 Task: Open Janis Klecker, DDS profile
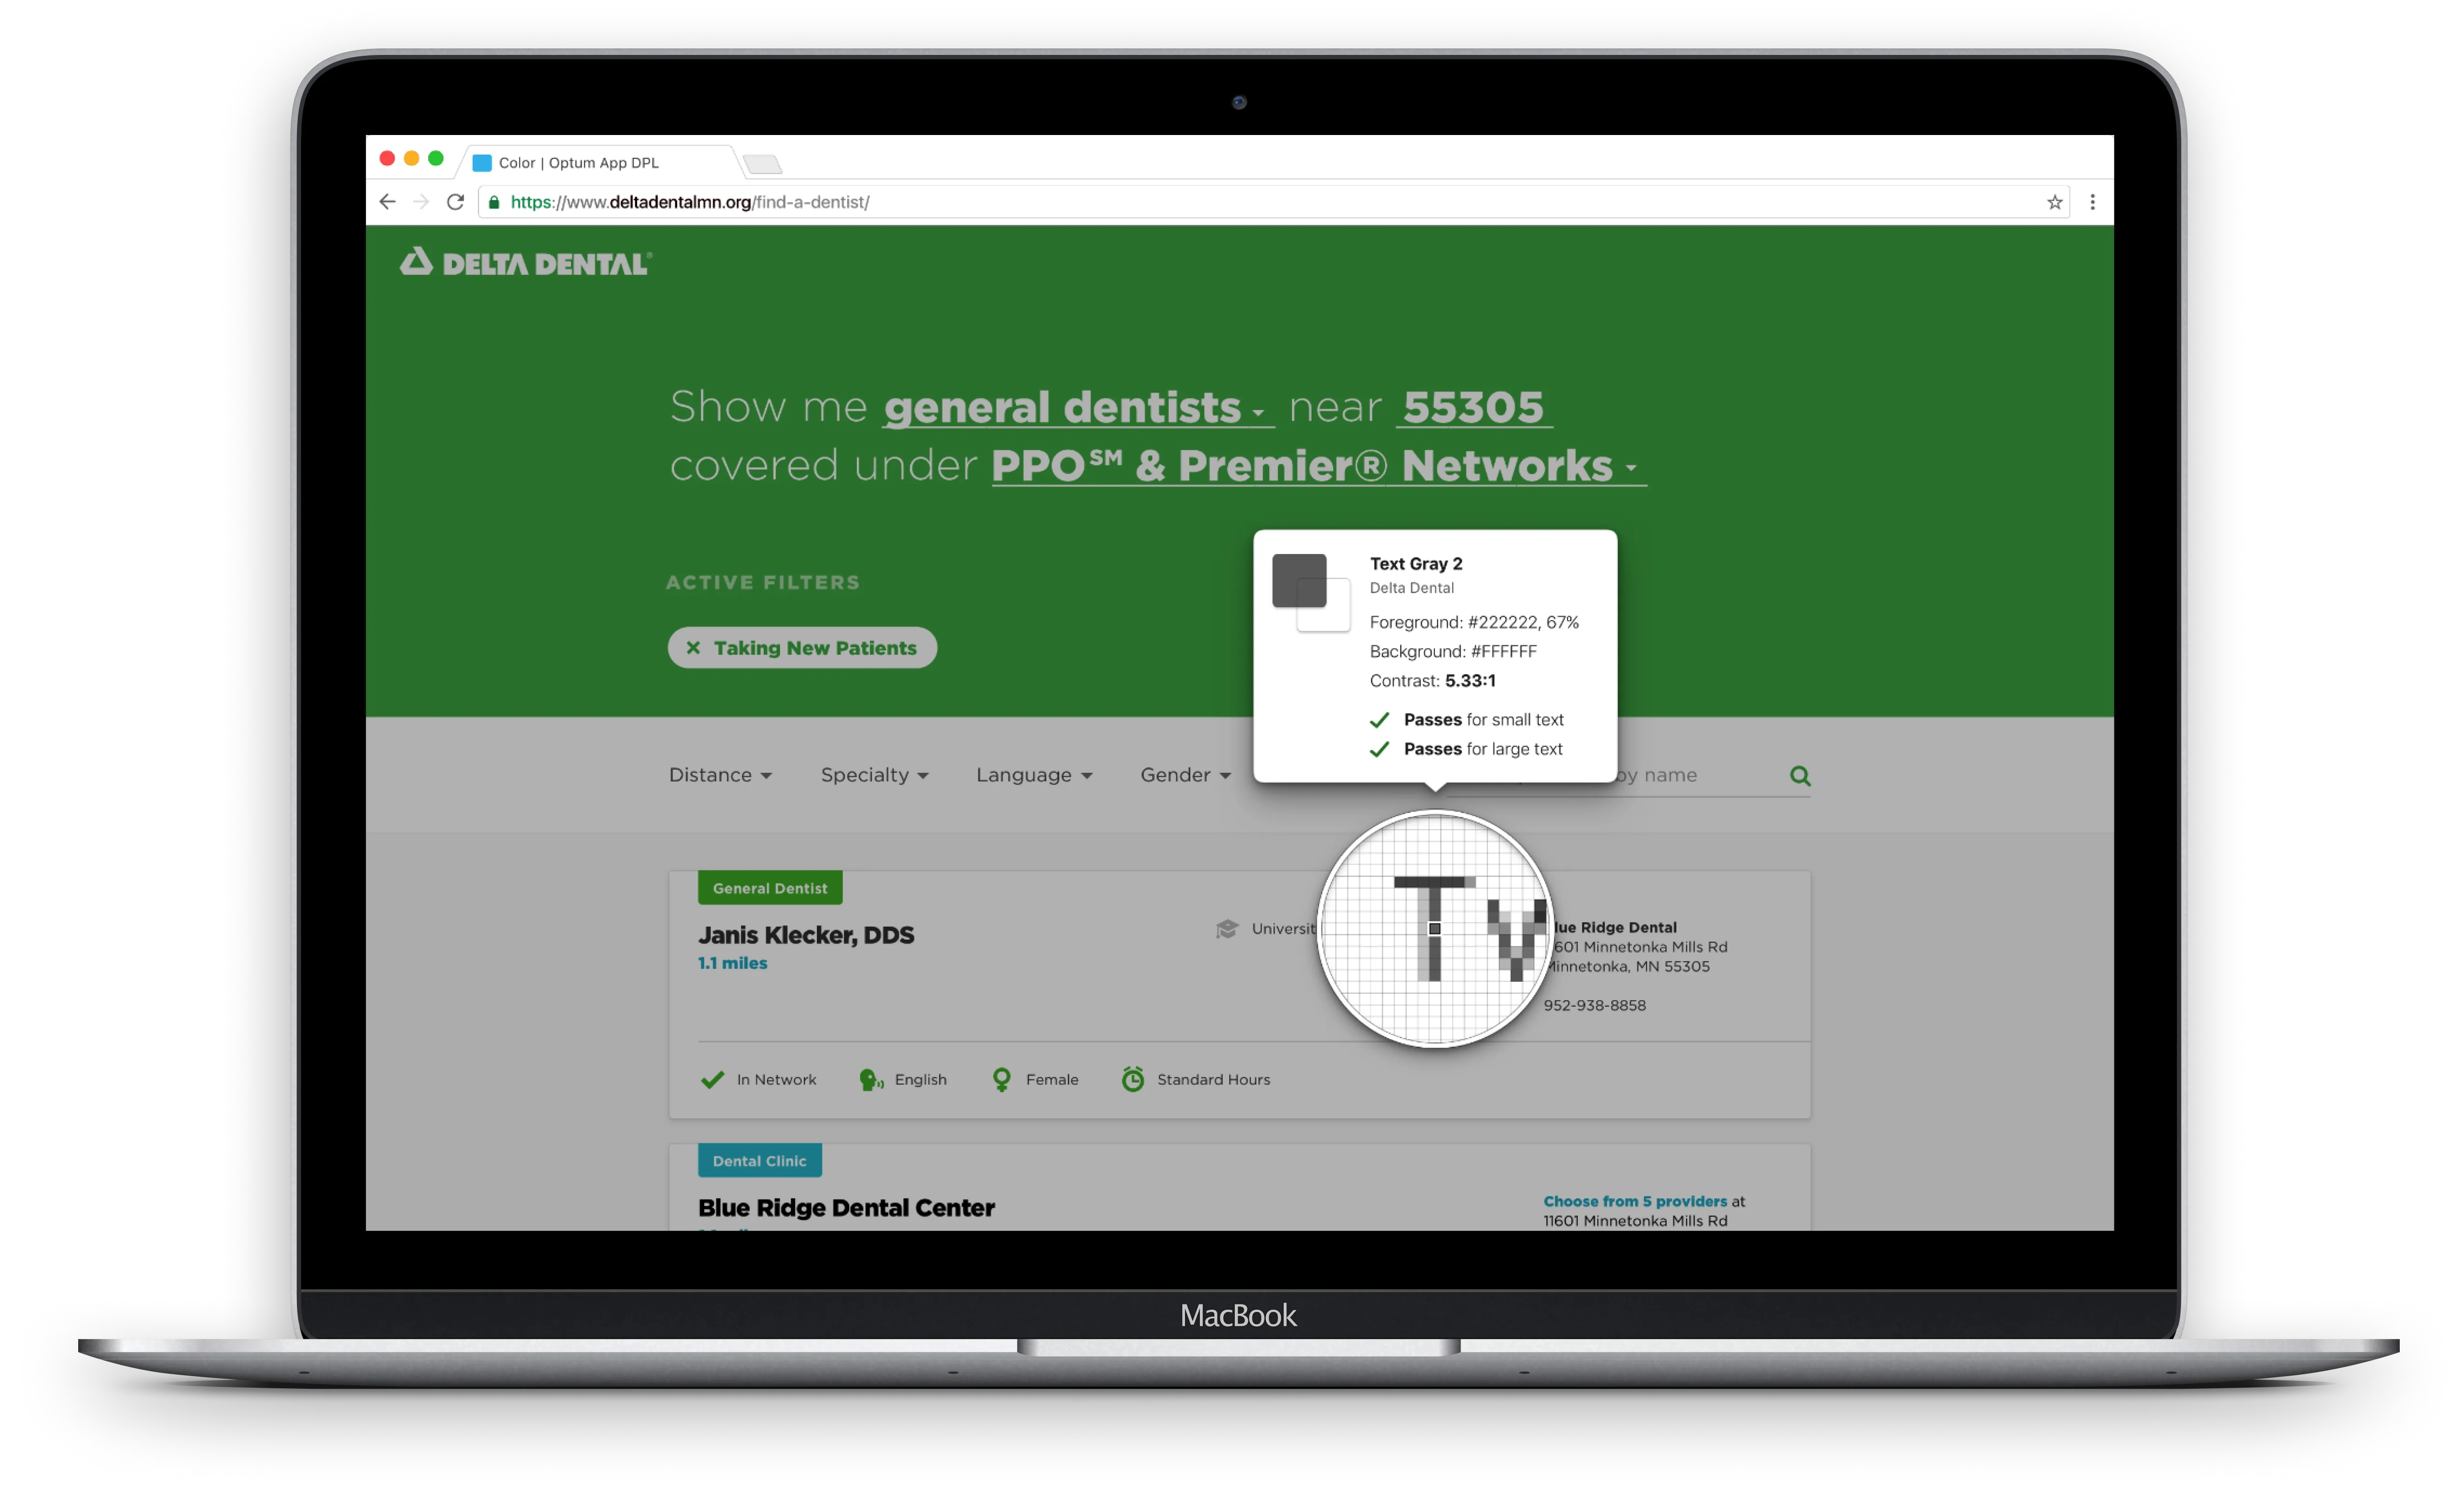806,935
